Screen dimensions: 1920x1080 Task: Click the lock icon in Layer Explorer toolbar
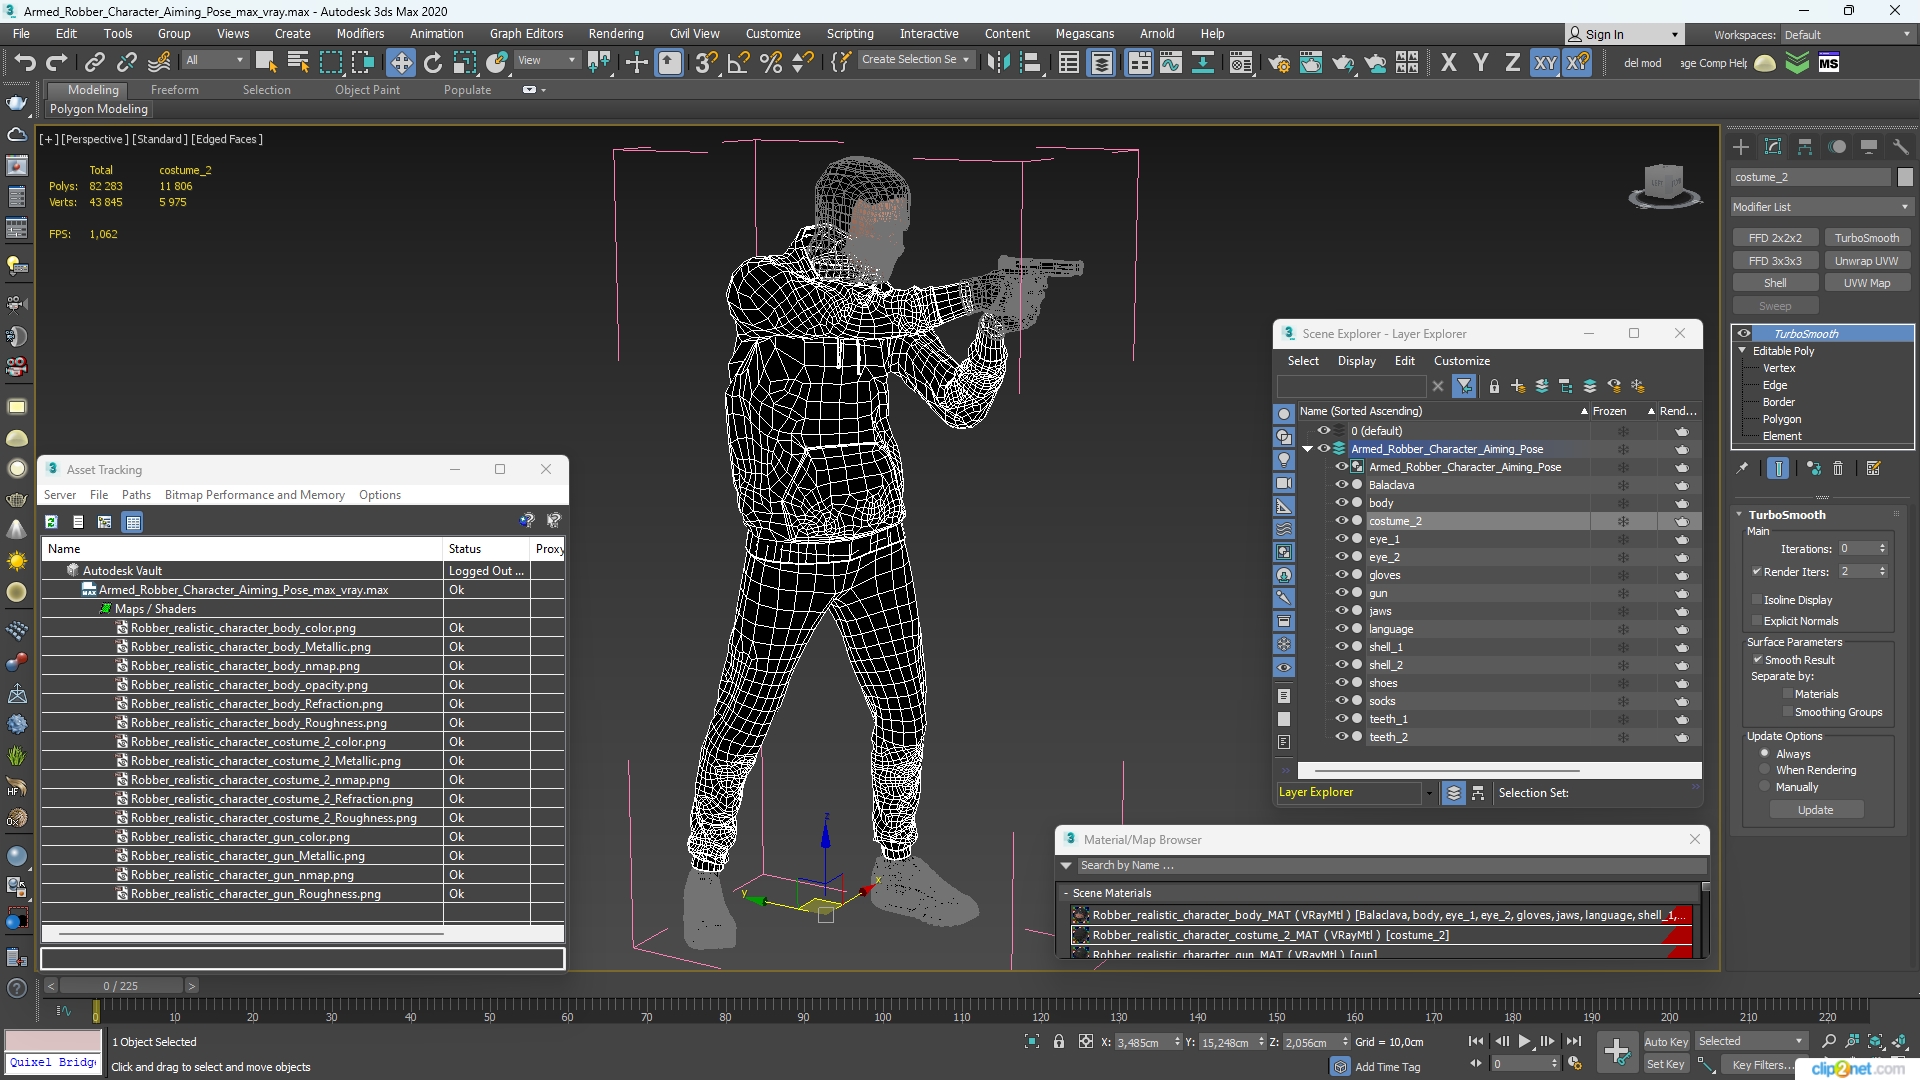[x=1494, y=386]
